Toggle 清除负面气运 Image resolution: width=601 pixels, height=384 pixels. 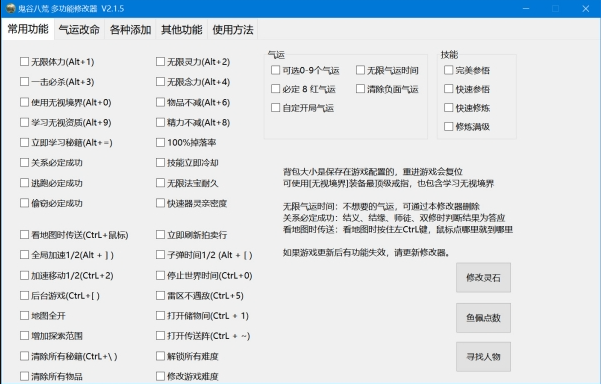360,89
